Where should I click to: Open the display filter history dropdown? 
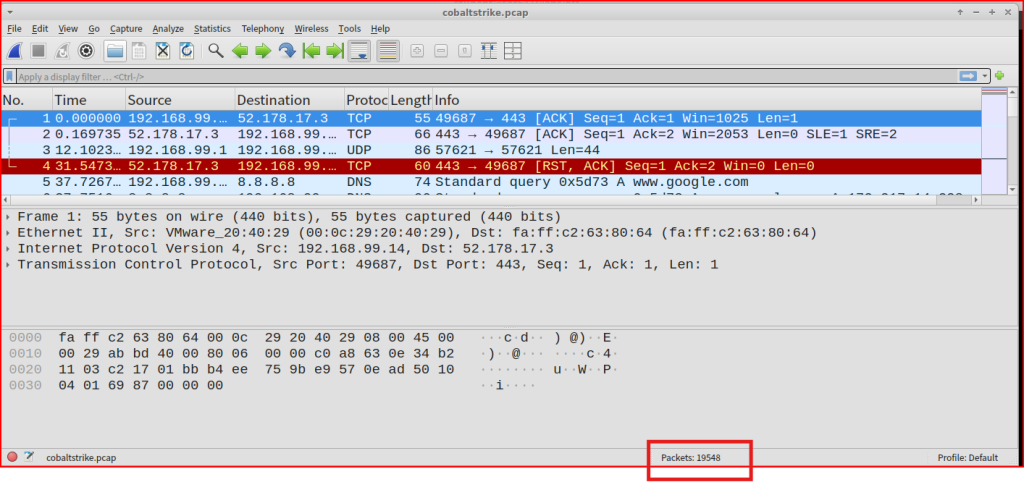tap(986, 76)
